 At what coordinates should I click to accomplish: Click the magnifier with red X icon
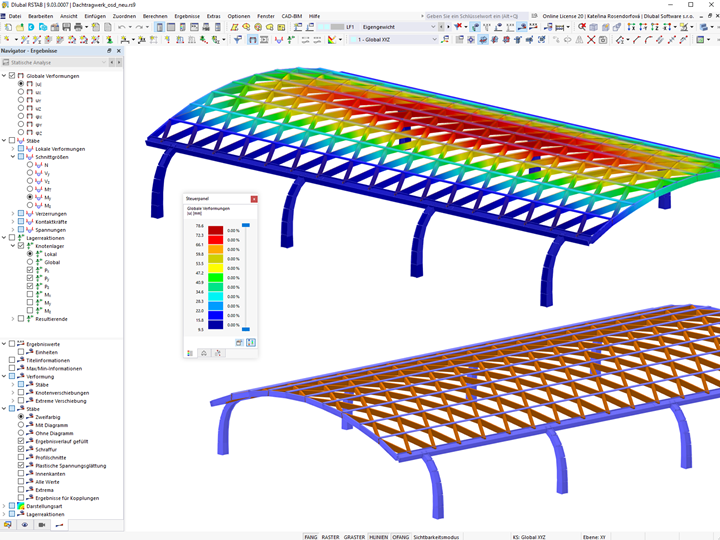tap(582, 27)
